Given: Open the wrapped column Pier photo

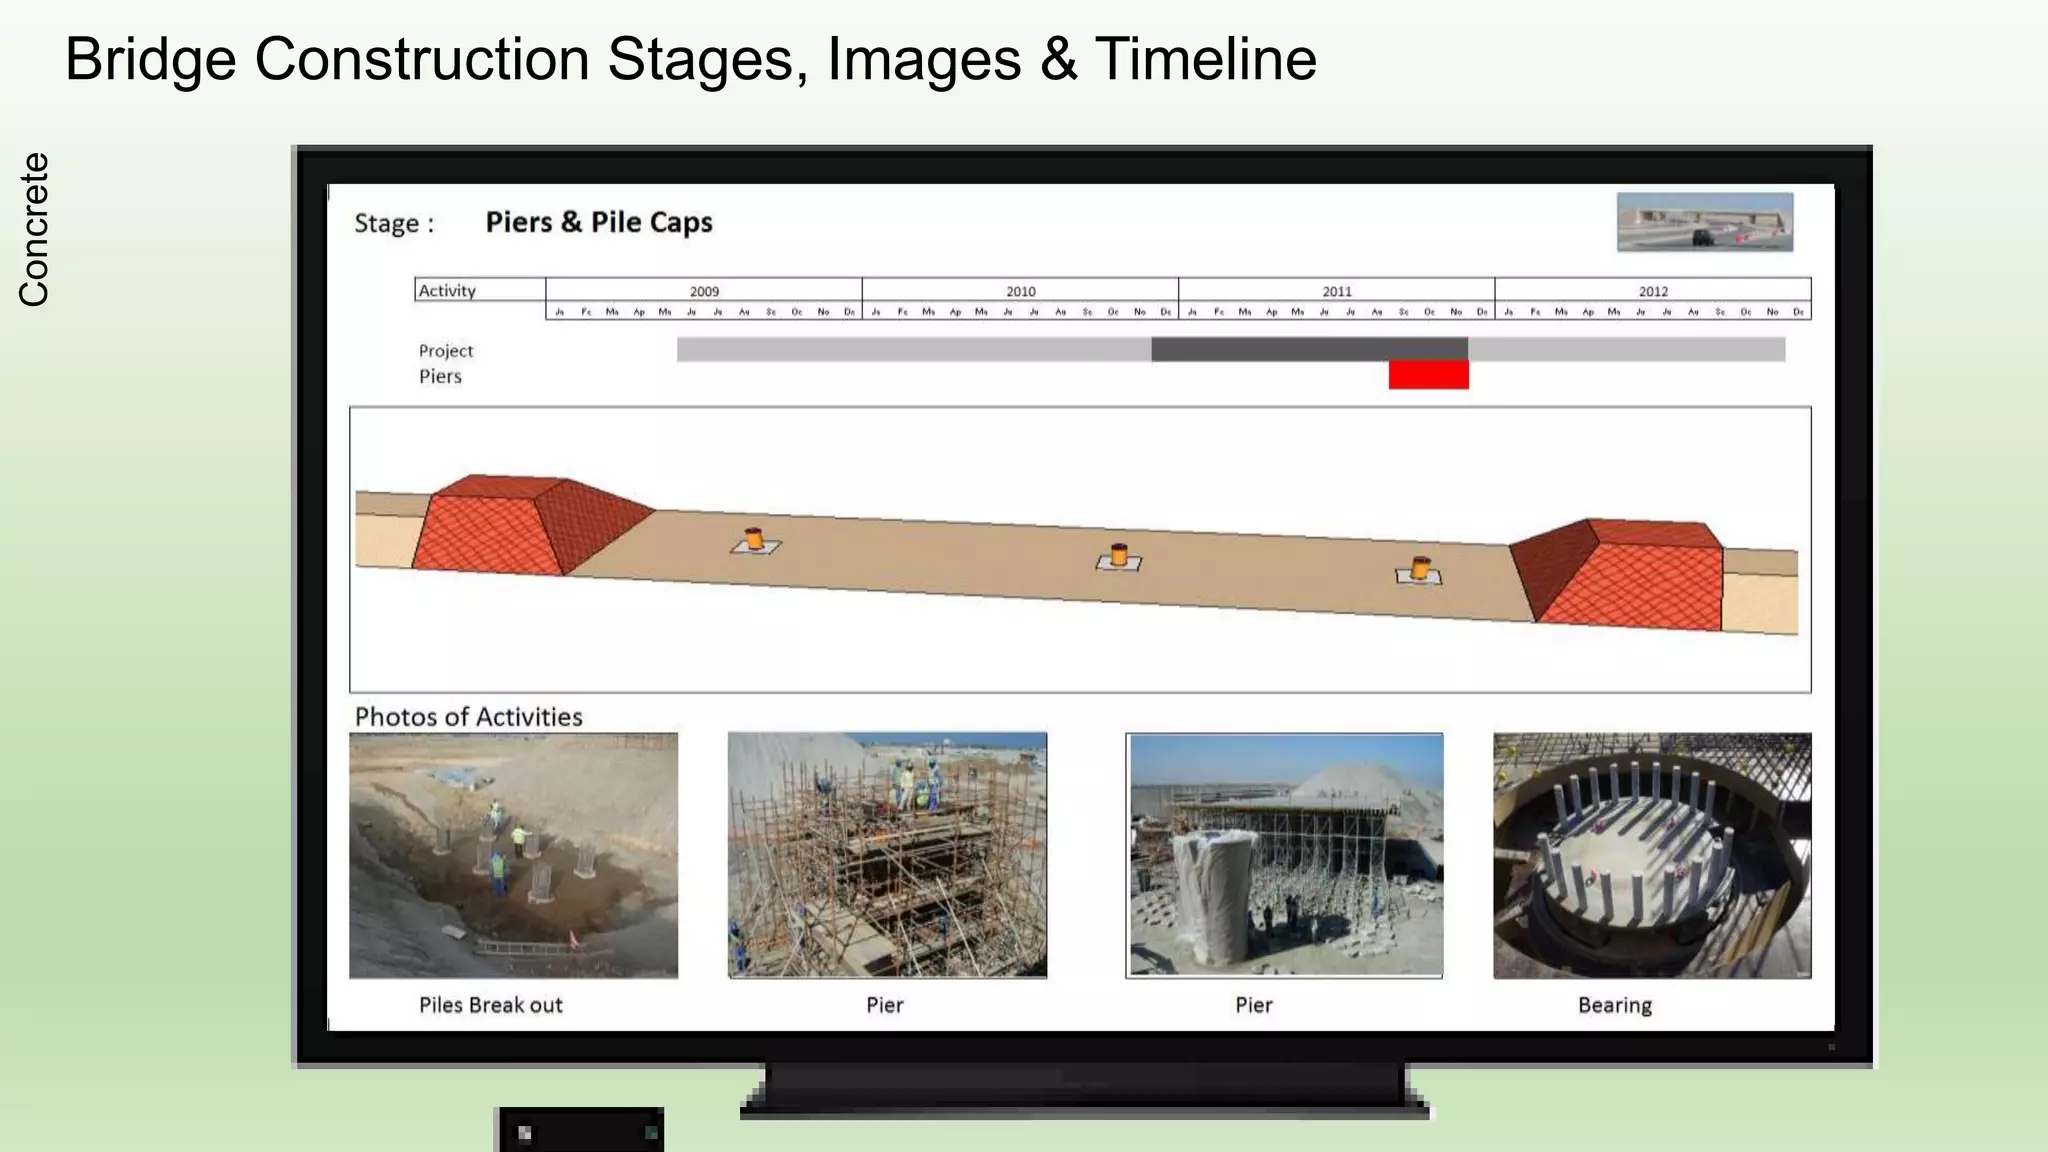Looking at the screenshot, I should tap(1284, 855).
